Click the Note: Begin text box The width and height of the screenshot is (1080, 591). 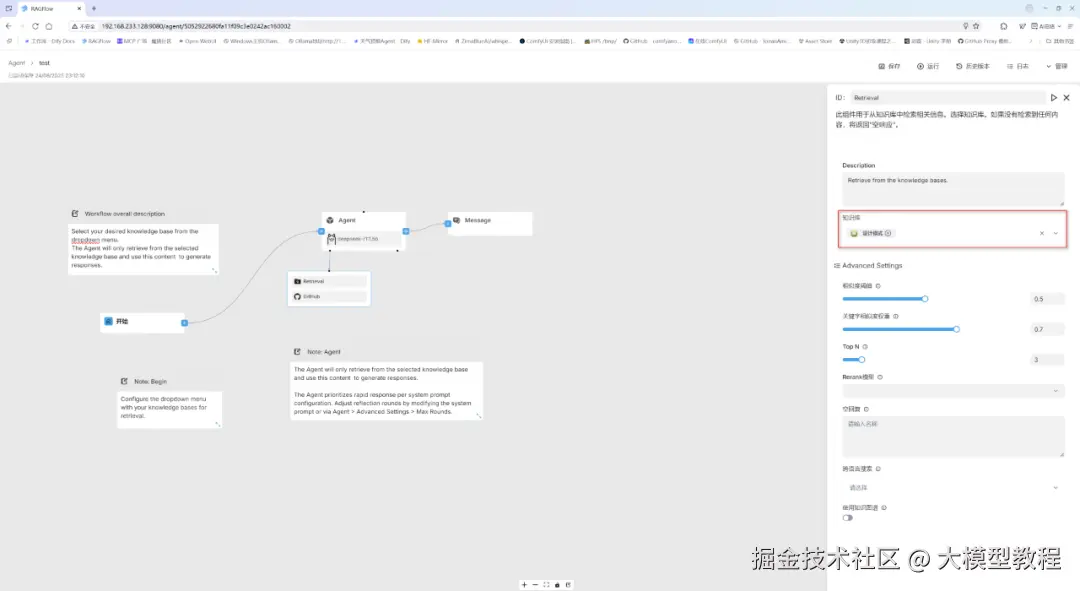[169, 409]
